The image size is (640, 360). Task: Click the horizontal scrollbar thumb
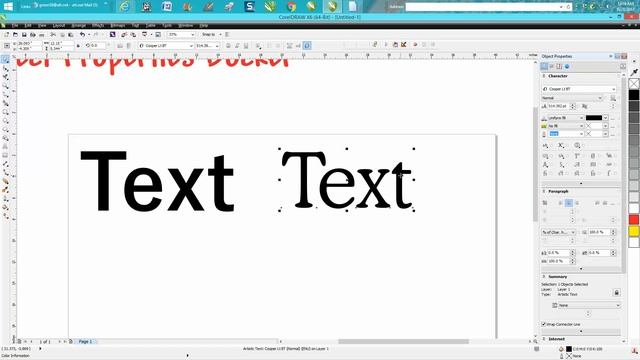[403, 341]
